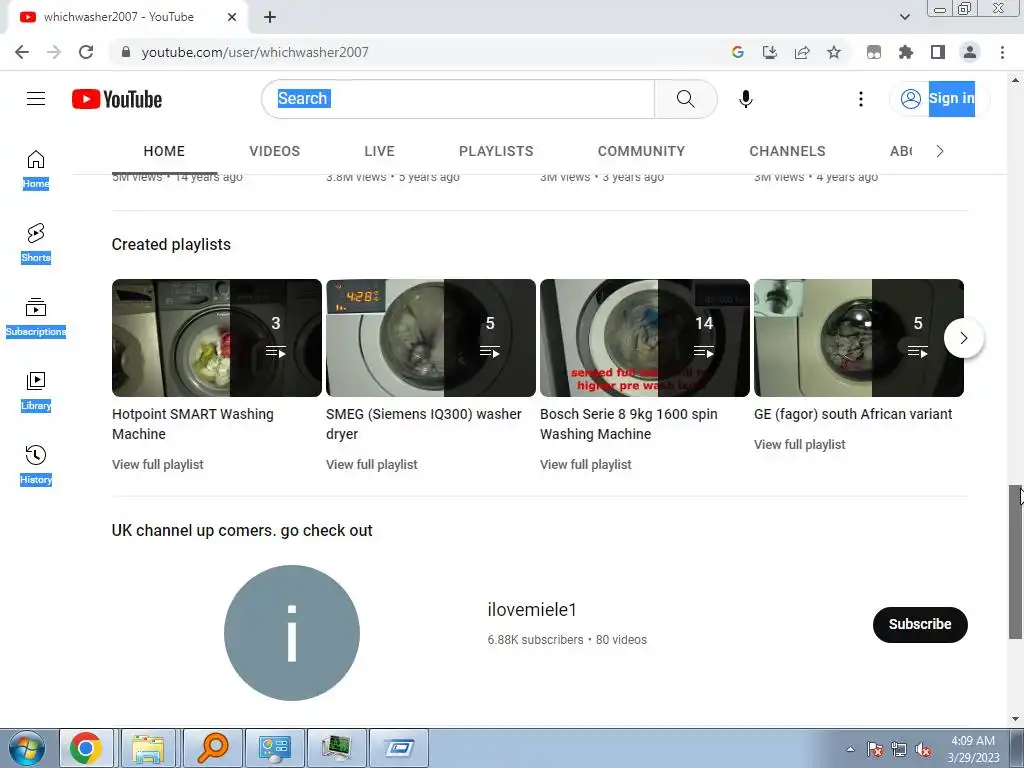Show hidden system tray icons
Viewport: 1024px width, 768px height.
[x=850, y=749]
